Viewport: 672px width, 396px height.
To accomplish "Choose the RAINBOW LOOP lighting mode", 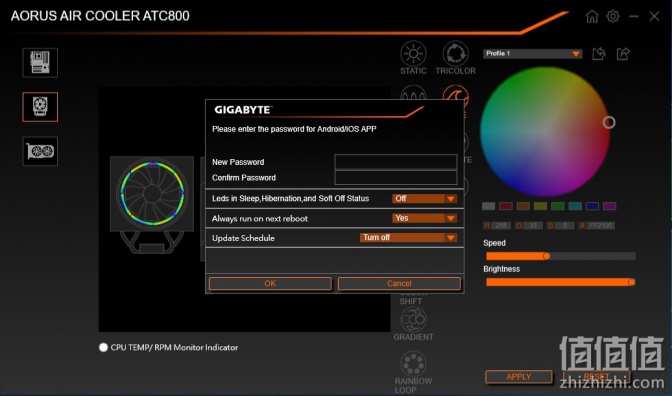I will click(x=413, y=372).
